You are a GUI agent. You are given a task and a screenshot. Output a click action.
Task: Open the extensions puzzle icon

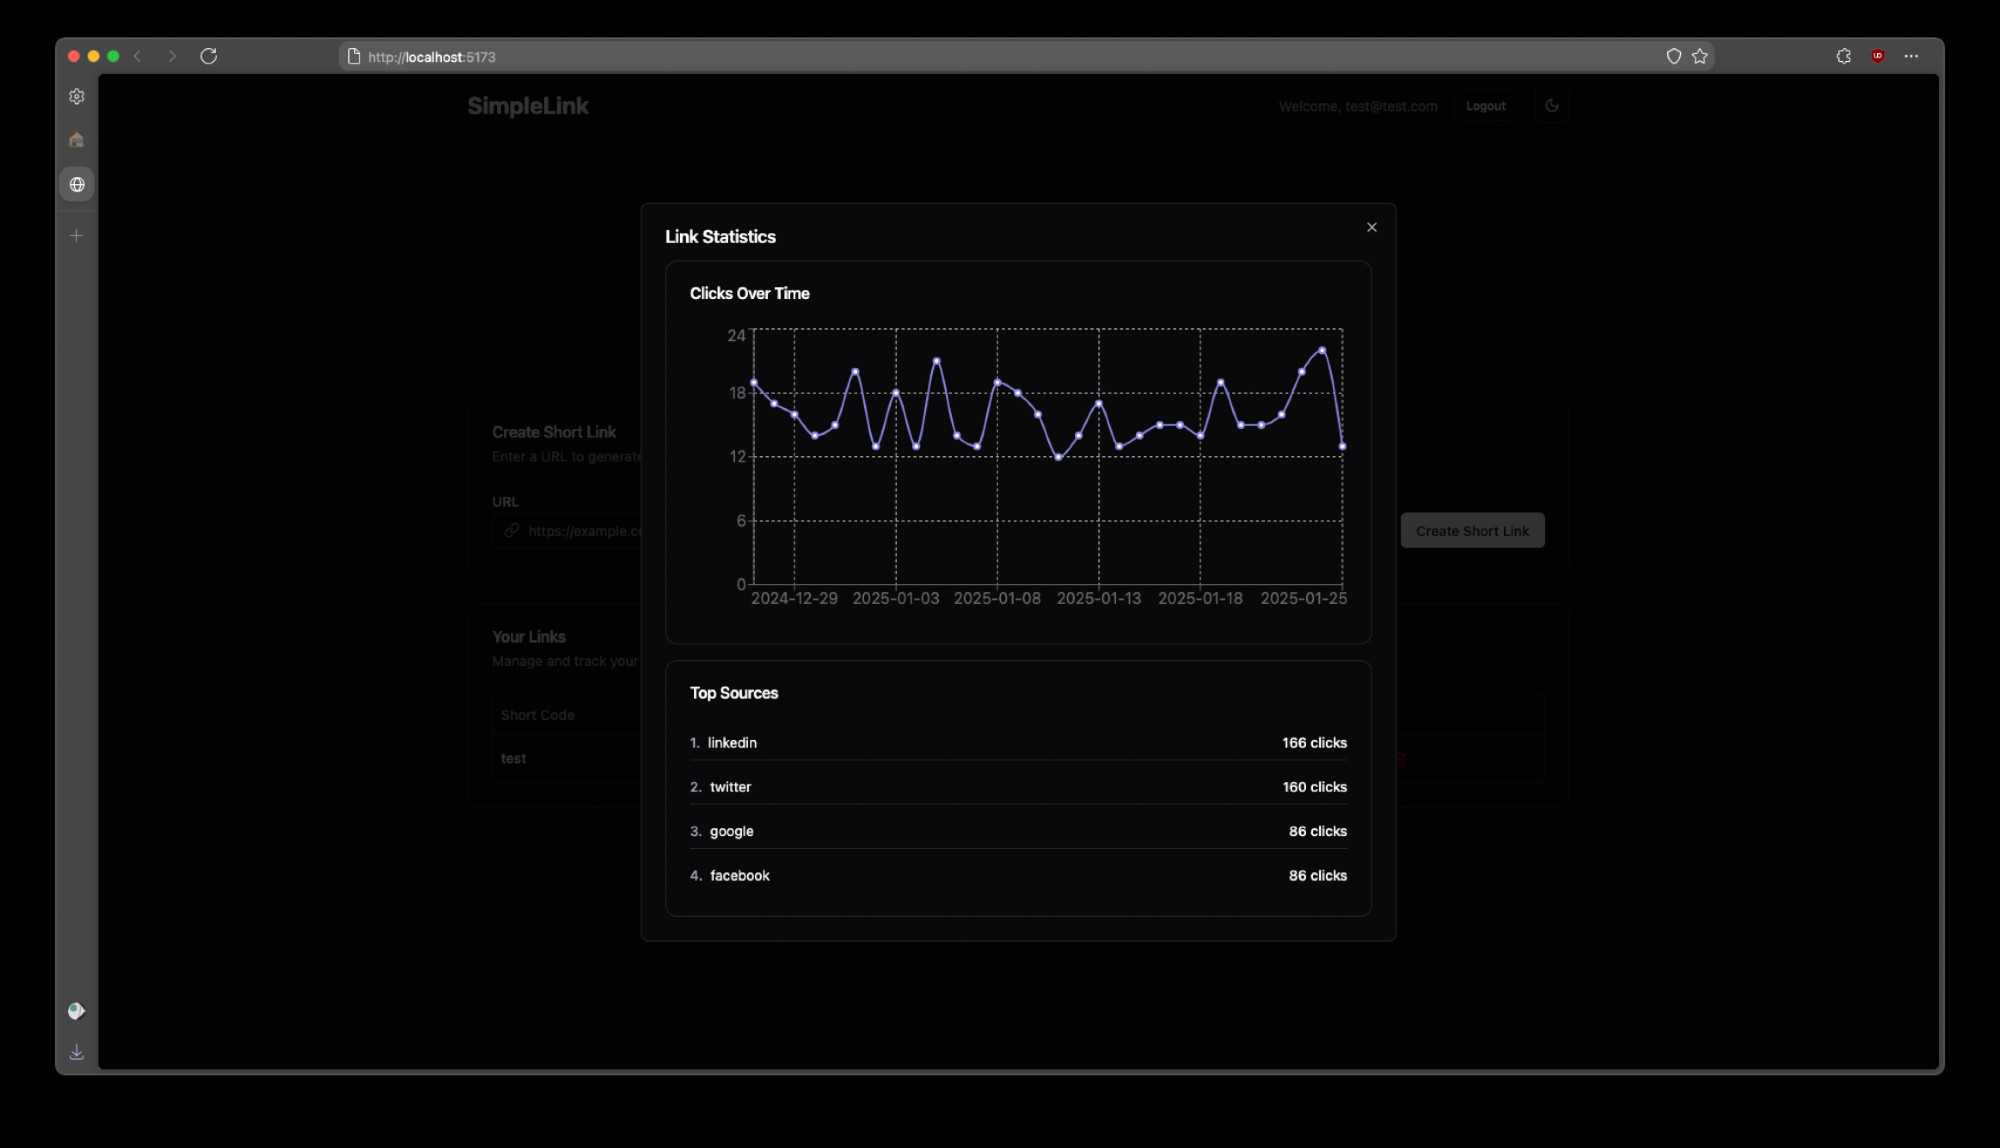pos(1843,57)
